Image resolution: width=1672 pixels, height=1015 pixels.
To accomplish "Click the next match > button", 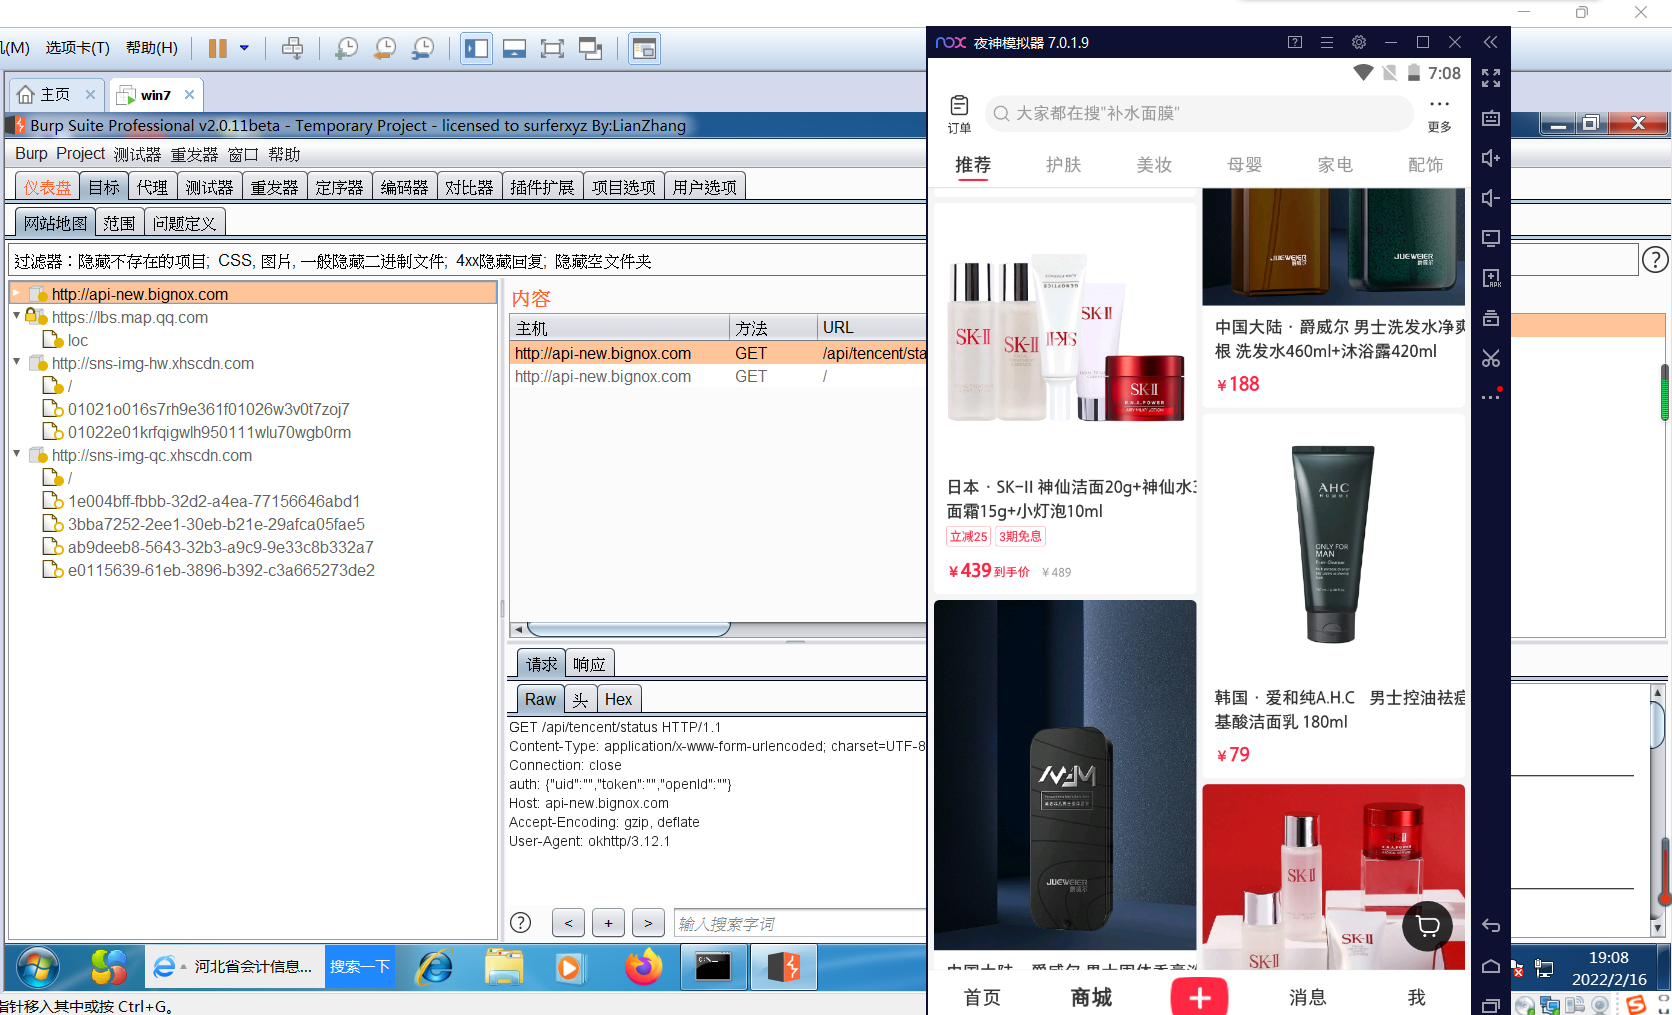I will 648,923.
